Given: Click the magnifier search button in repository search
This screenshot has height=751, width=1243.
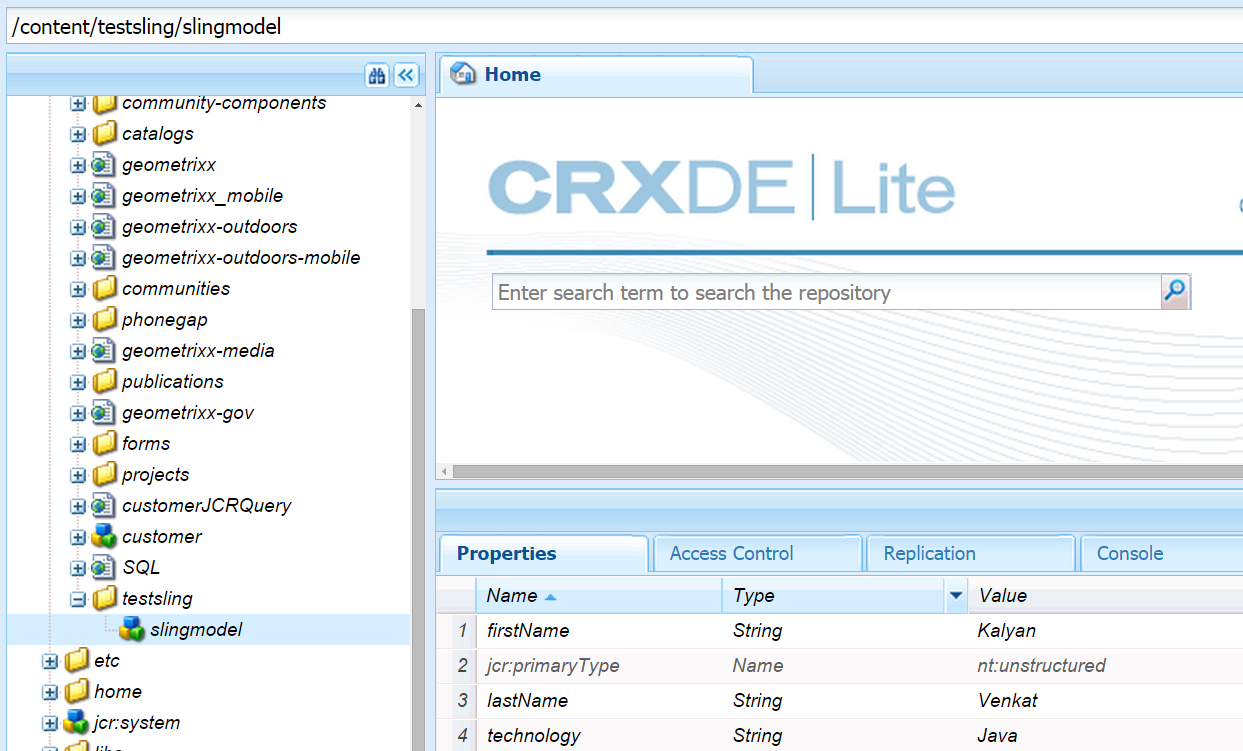Looking at the screenshot, I should (x=1175, y=292).
